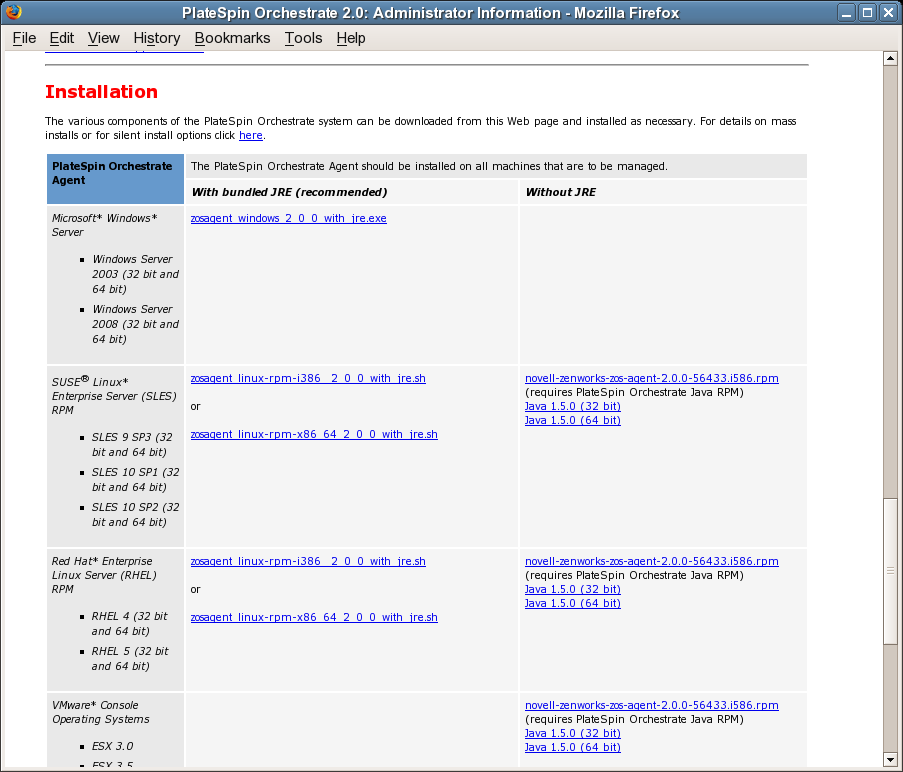Download SLES i386 agent with JRE script
Image resolution: width=903 pixels, height=772 pixels.
coord(308,378)
